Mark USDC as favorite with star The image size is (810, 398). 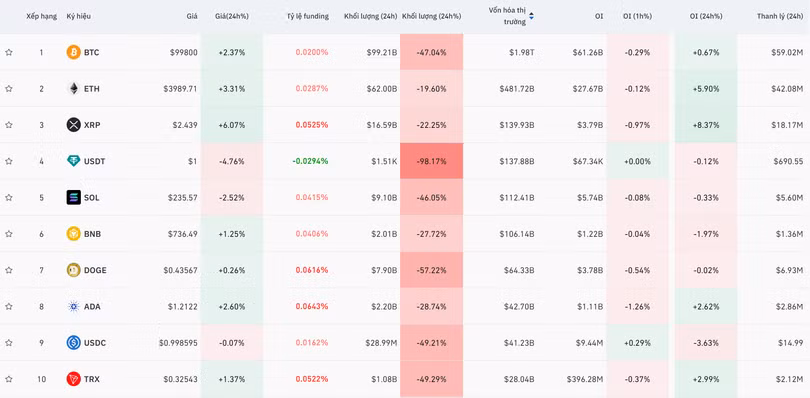(x=9, y=343)
